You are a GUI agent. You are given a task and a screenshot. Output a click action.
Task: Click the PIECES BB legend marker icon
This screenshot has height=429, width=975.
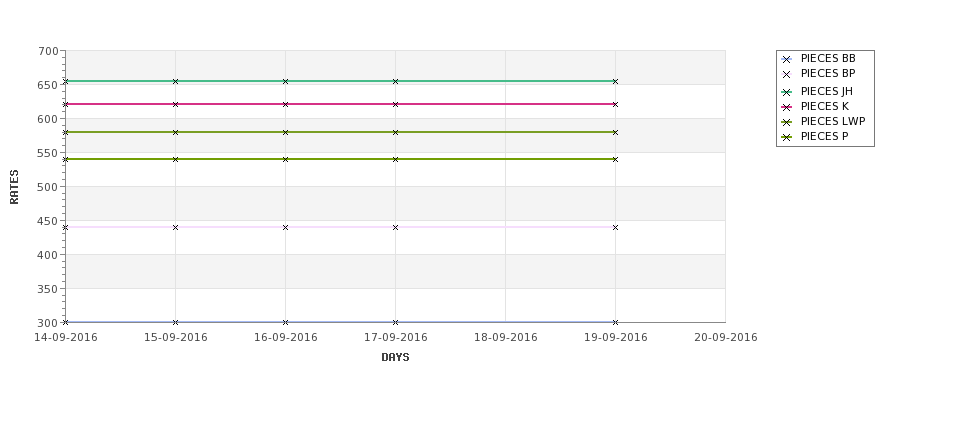point(786,60)
